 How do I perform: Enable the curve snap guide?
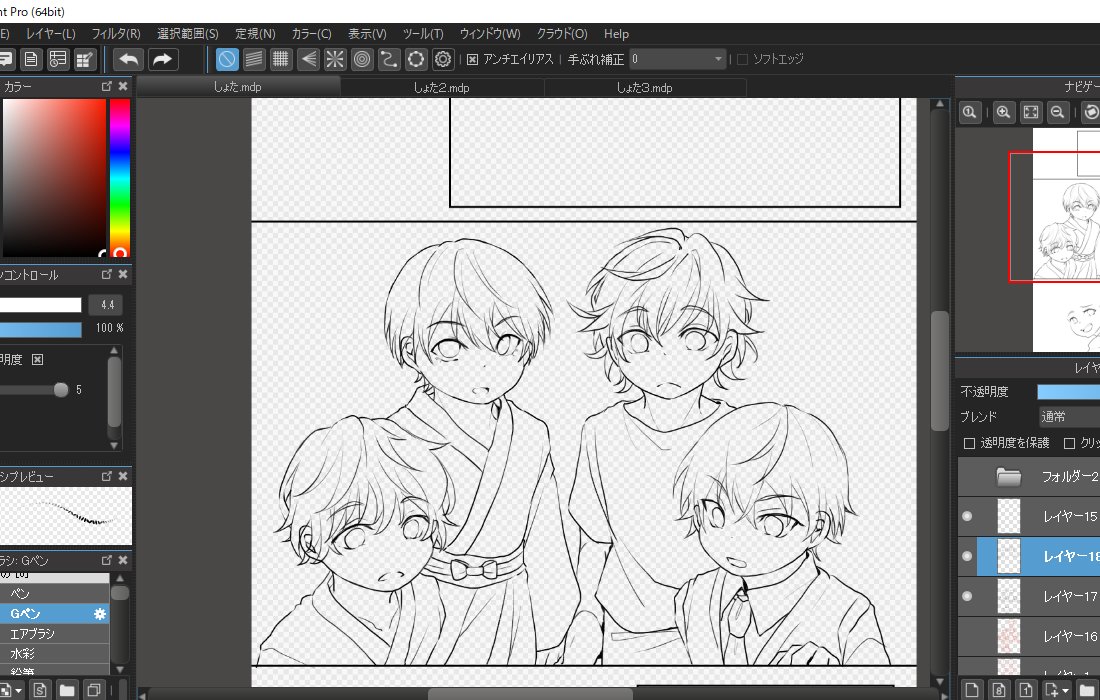click(x=389, y=60)
